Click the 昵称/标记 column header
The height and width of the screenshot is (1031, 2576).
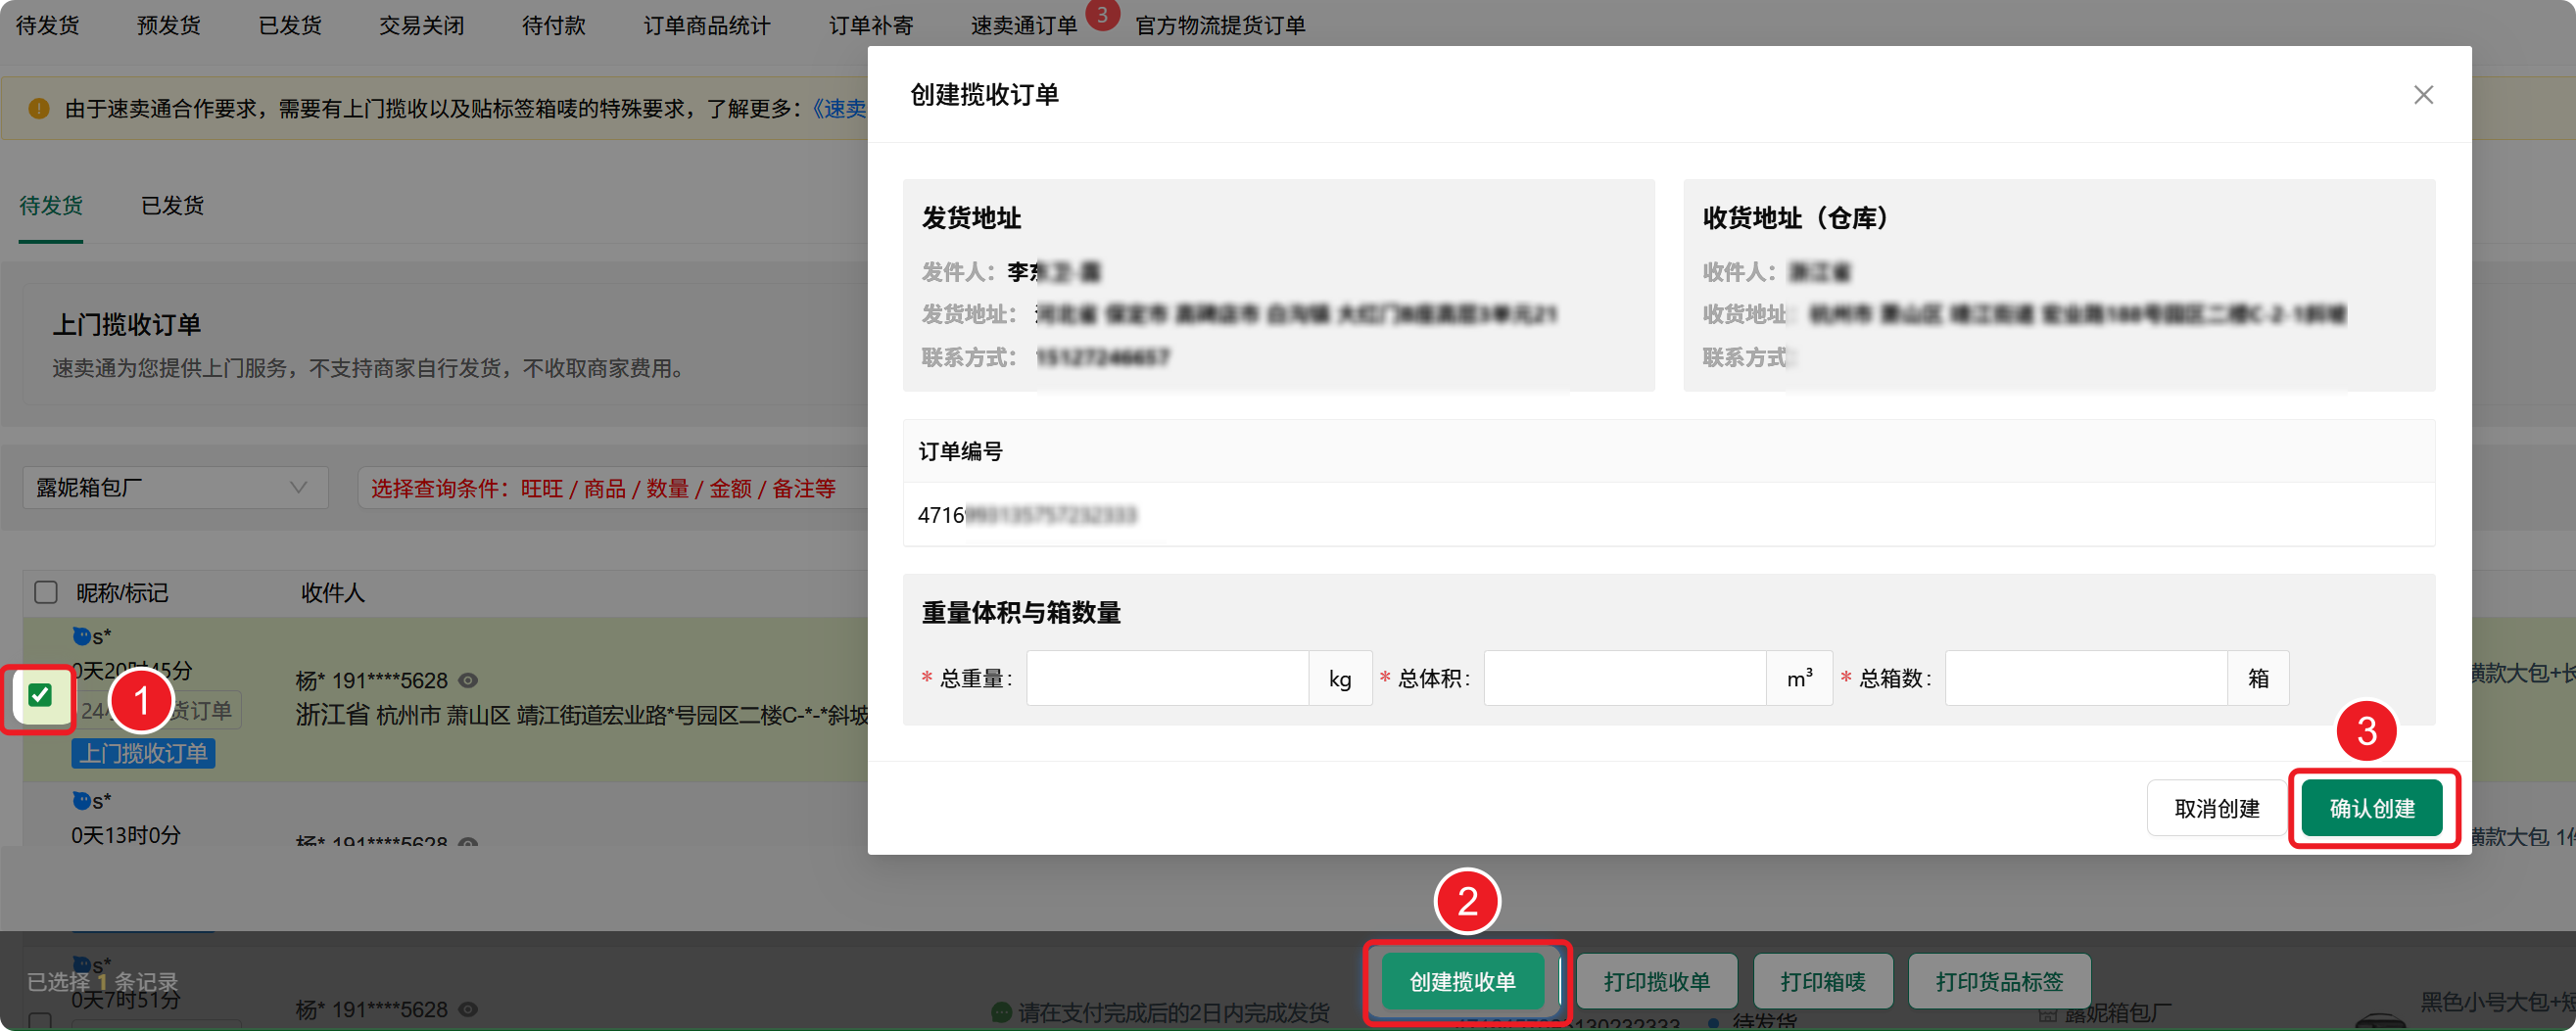(x=123, y=592)
